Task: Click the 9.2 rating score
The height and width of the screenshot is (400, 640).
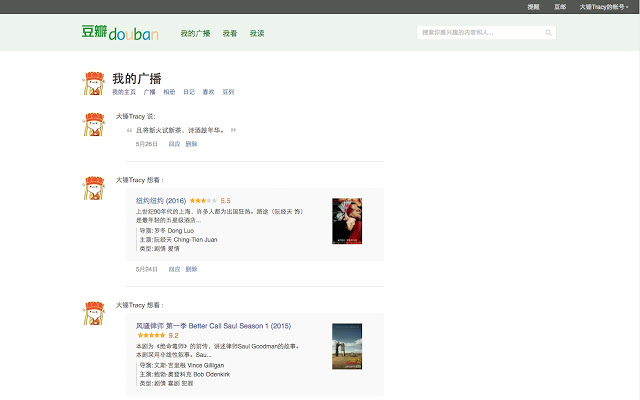Action: [x=173, y=336]
